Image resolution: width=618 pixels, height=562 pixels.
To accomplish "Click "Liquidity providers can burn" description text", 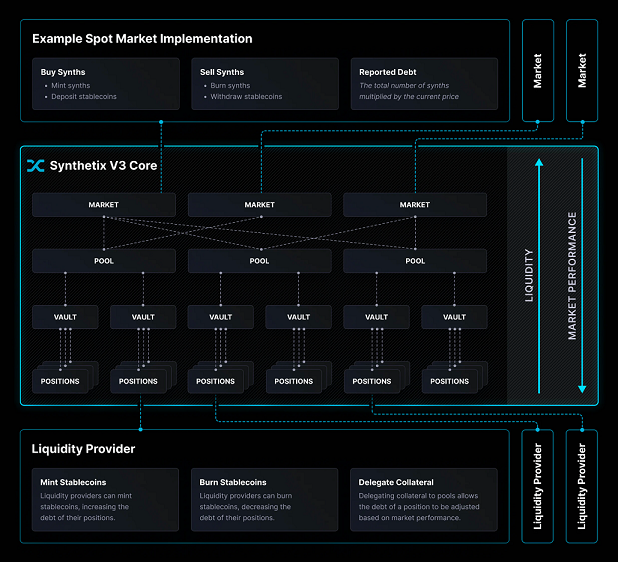I will (246, 496).
